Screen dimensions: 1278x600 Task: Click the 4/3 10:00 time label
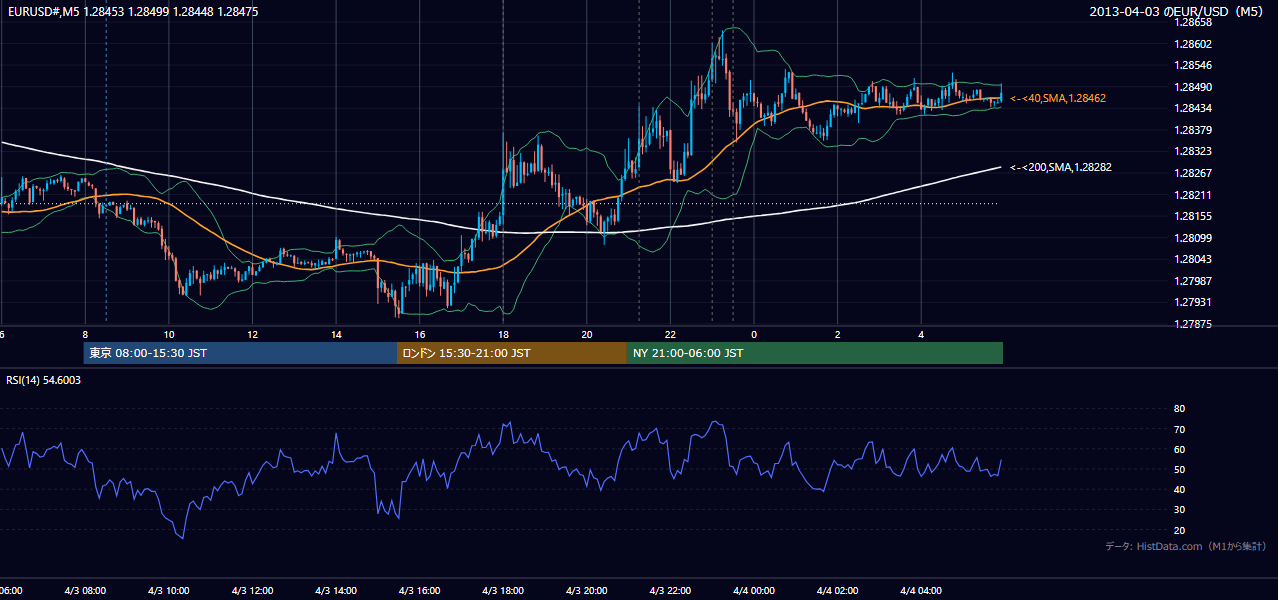pos(169,590)
